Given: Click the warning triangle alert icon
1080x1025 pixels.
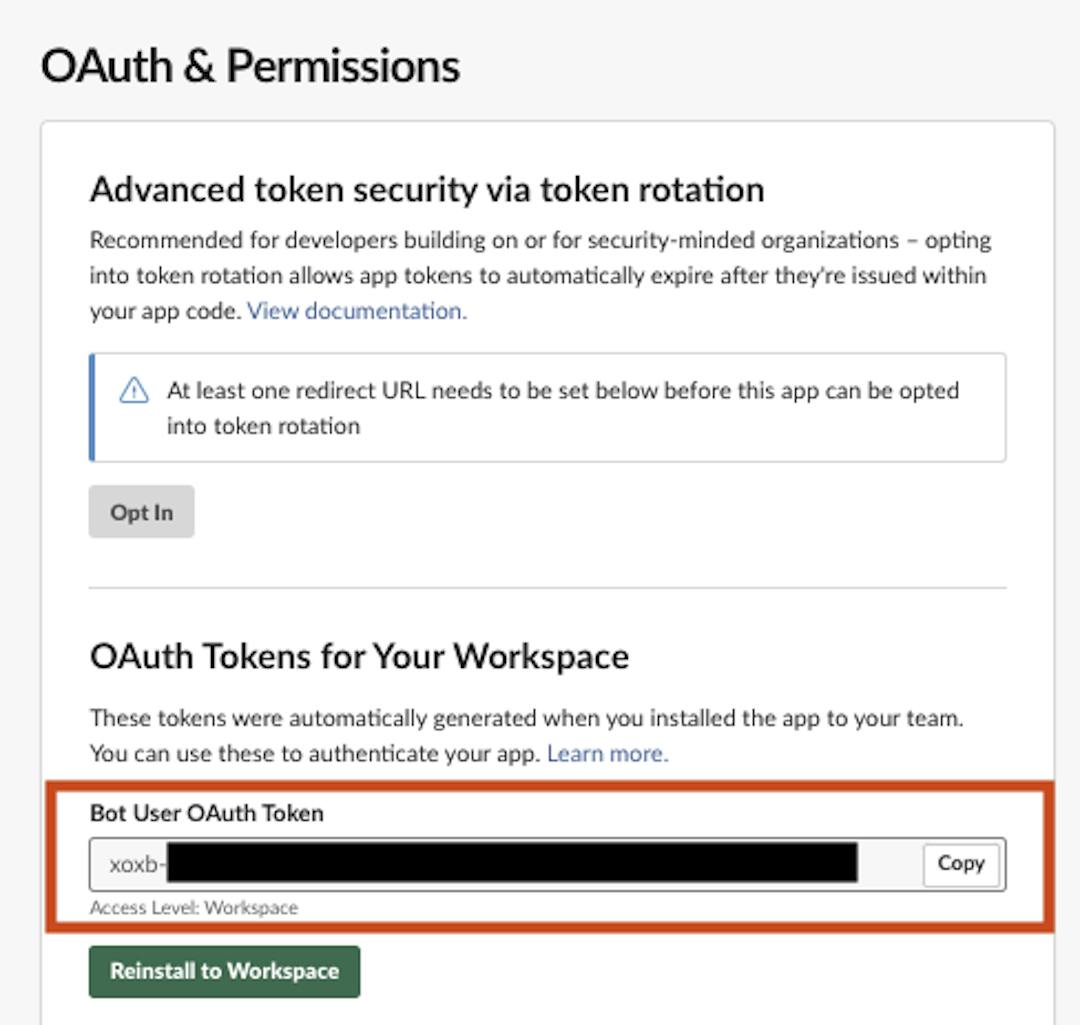Looking at the screenshot, I should tap(134, 391).
